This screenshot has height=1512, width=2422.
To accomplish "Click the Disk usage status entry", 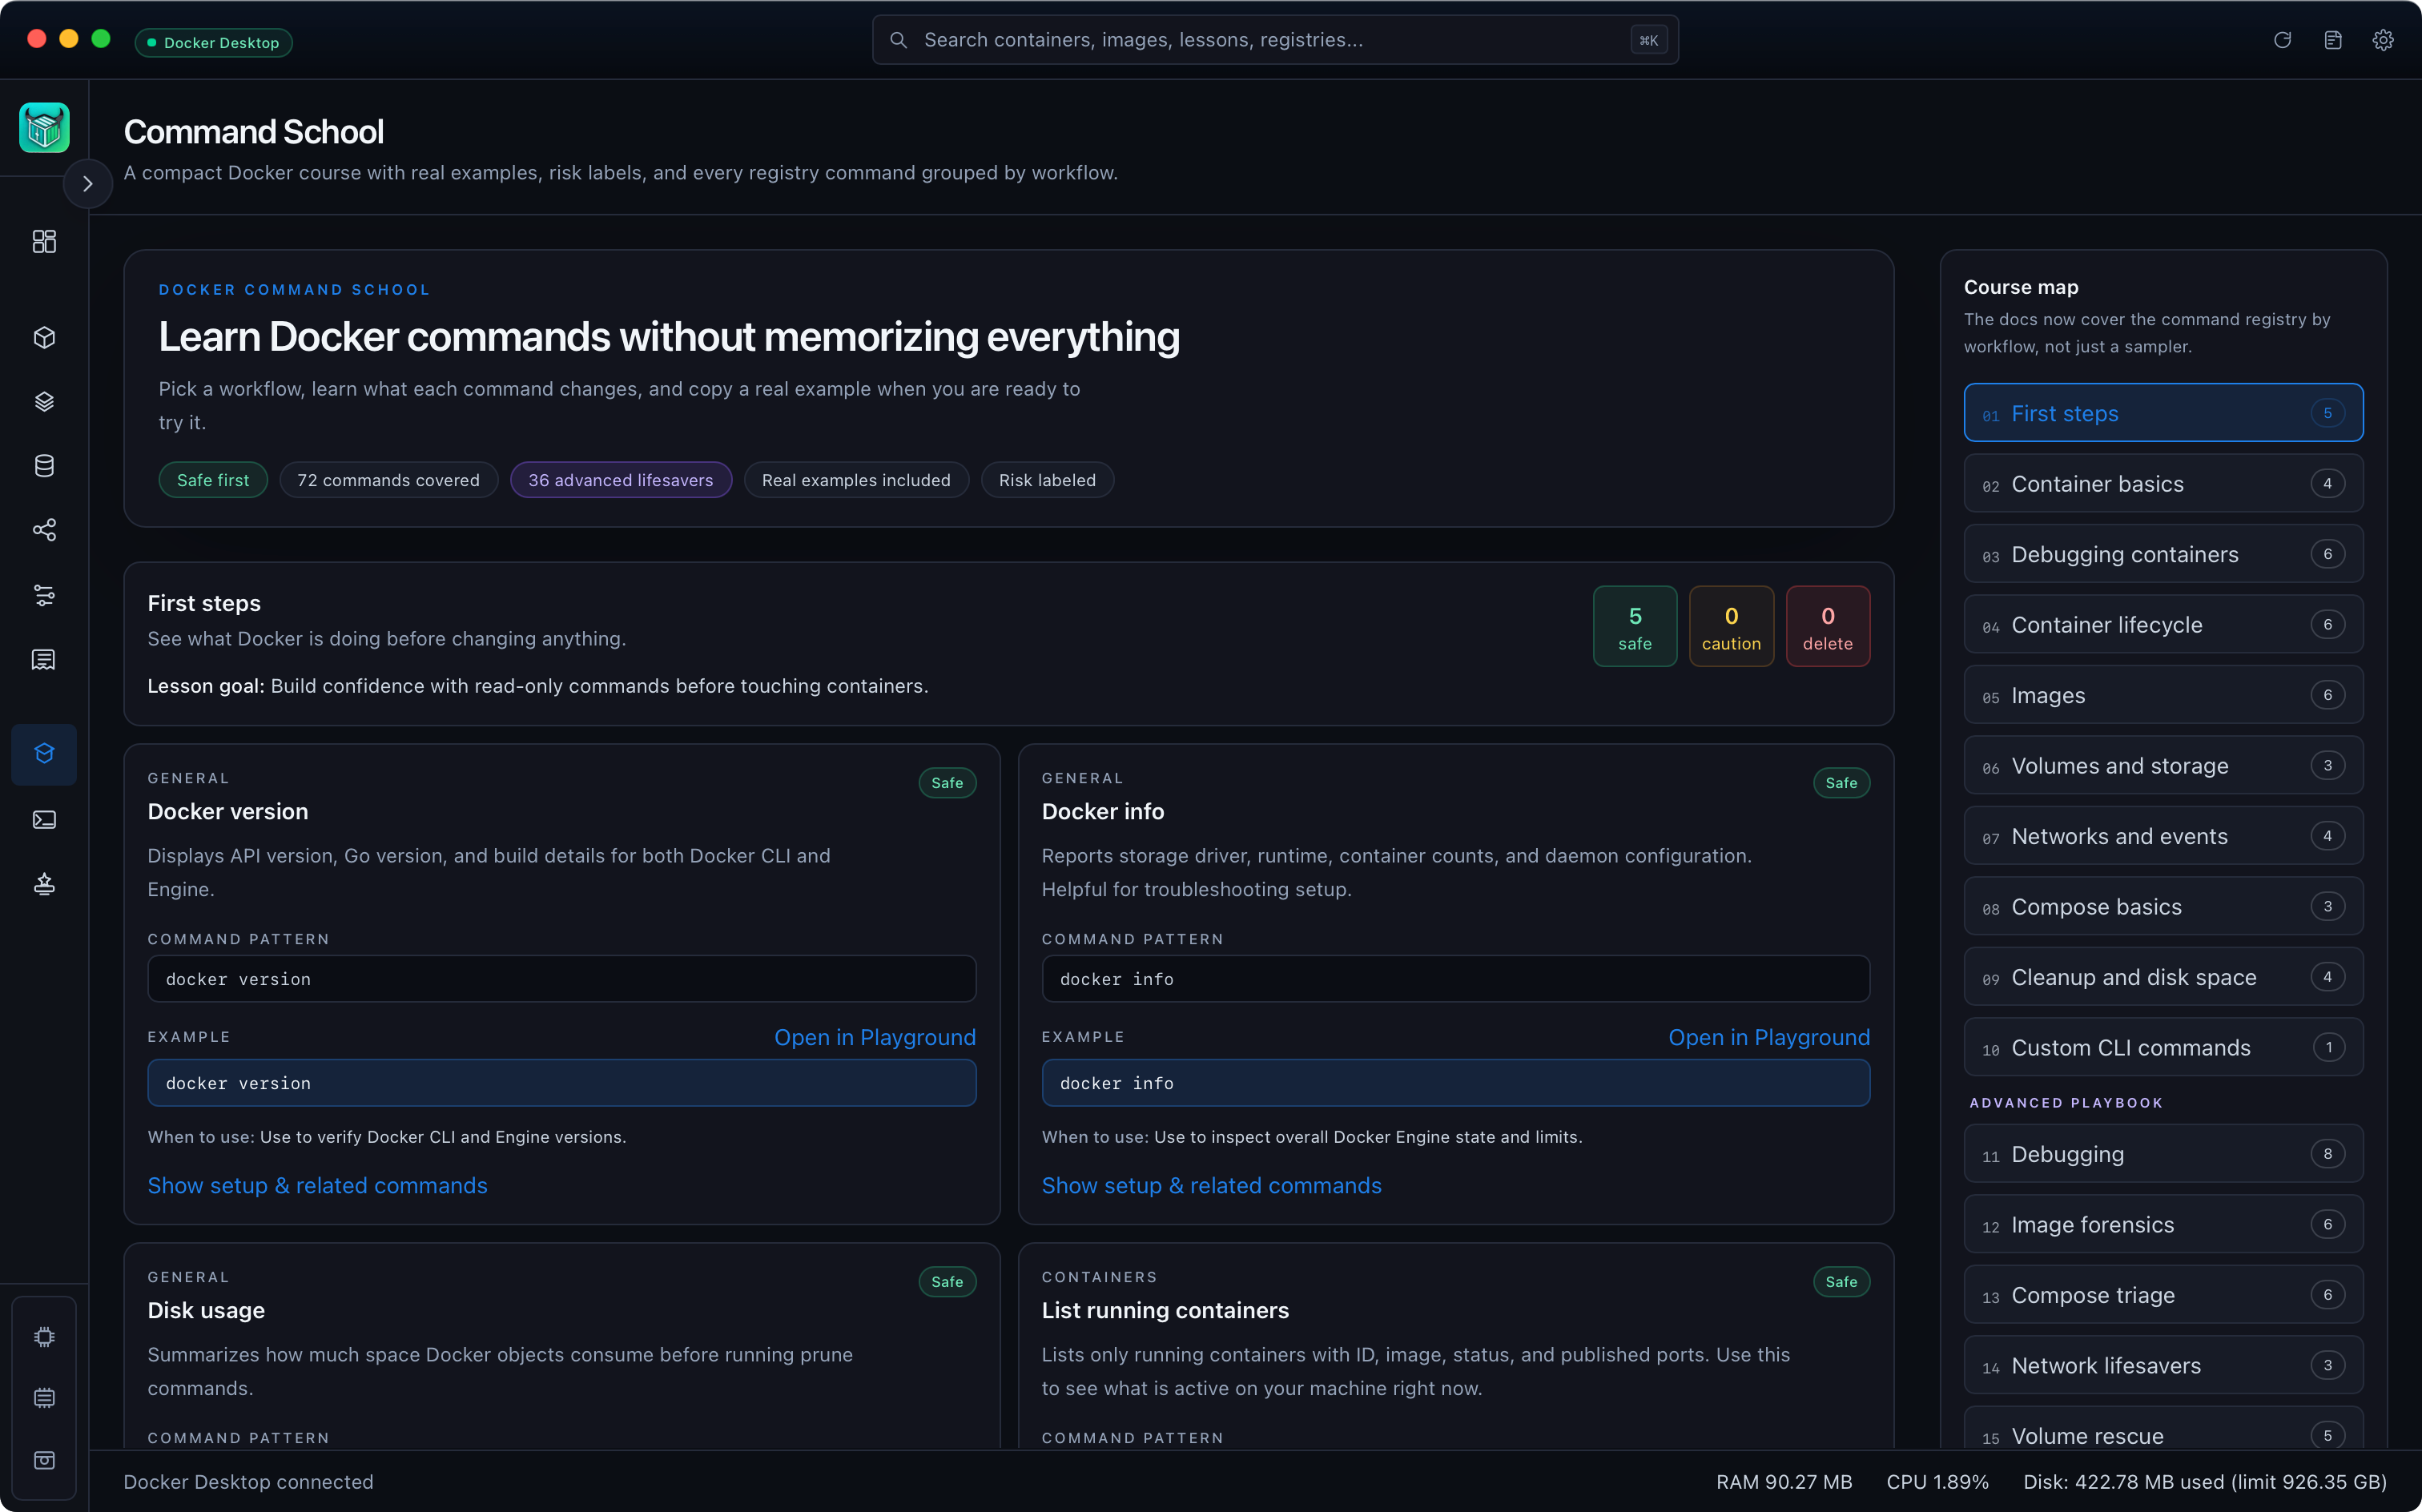I will click(2204, 1482).
